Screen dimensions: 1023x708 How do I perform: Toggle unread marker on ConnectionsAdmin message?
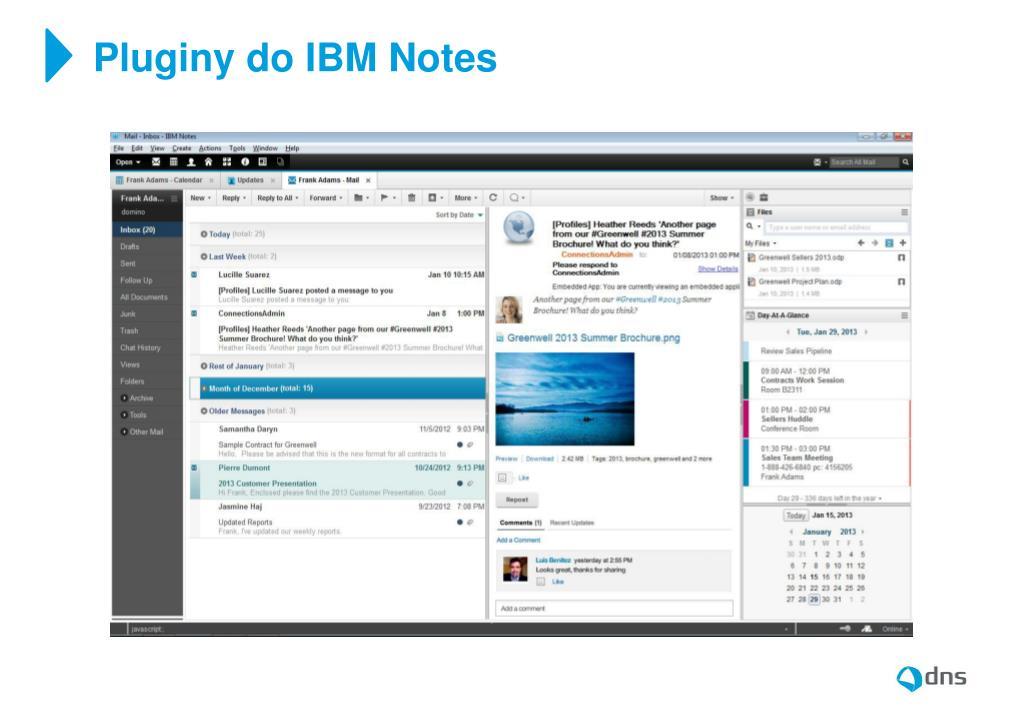pyautogui.click(x=194, y=314)
